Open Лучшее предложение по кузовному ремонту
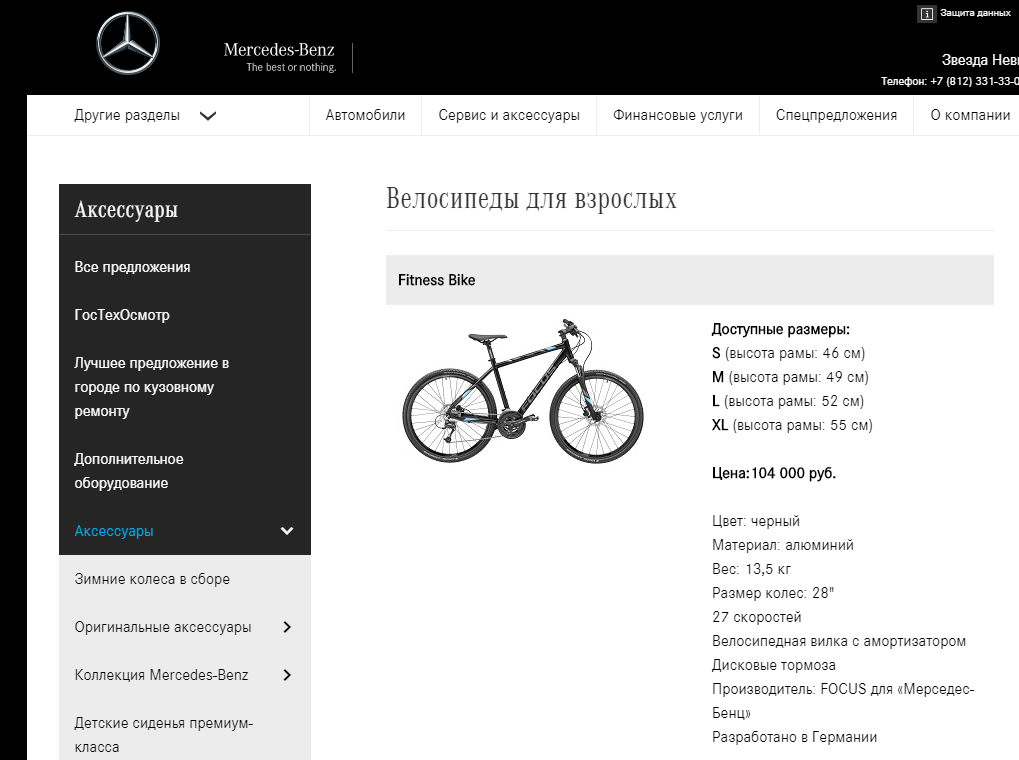The height and width of the screenshot is (760, 1019). click(x=151, y=387)
